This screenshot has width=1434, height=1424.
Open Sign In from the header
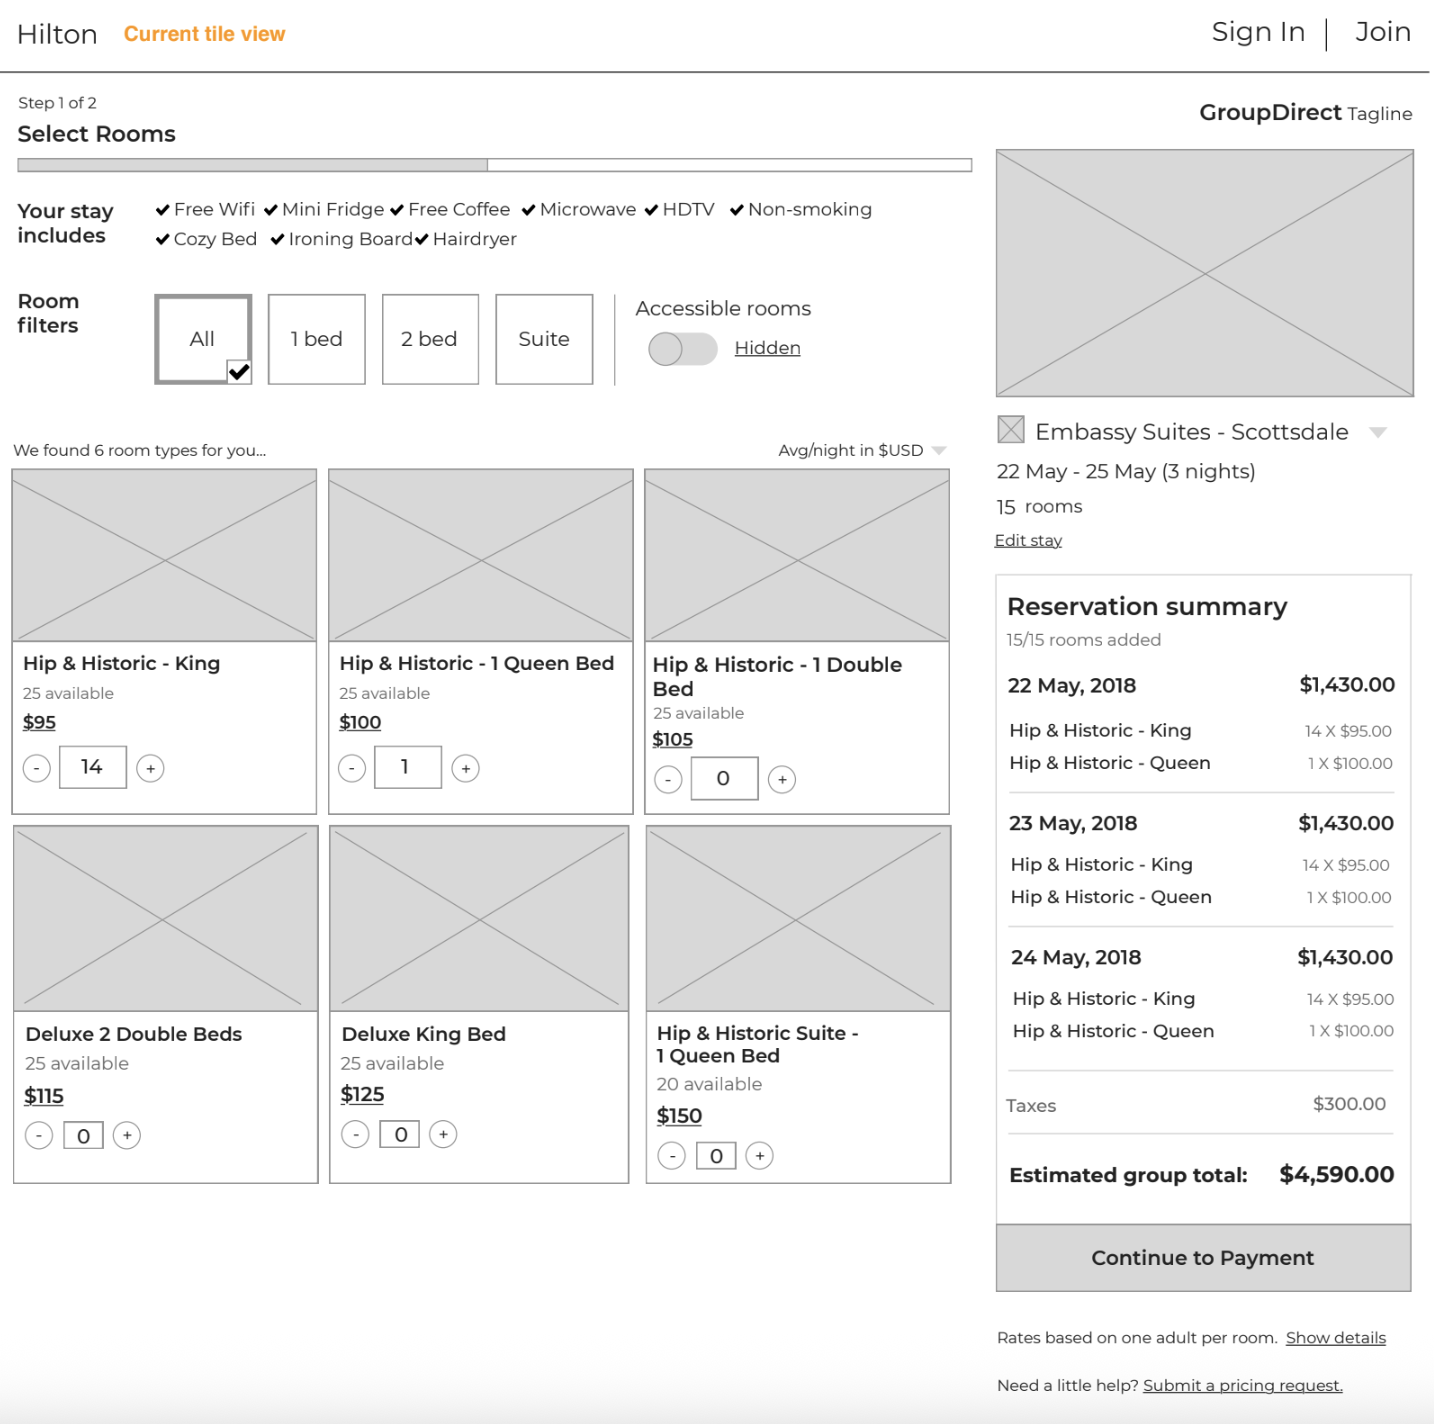click(x=1258, y=32)
